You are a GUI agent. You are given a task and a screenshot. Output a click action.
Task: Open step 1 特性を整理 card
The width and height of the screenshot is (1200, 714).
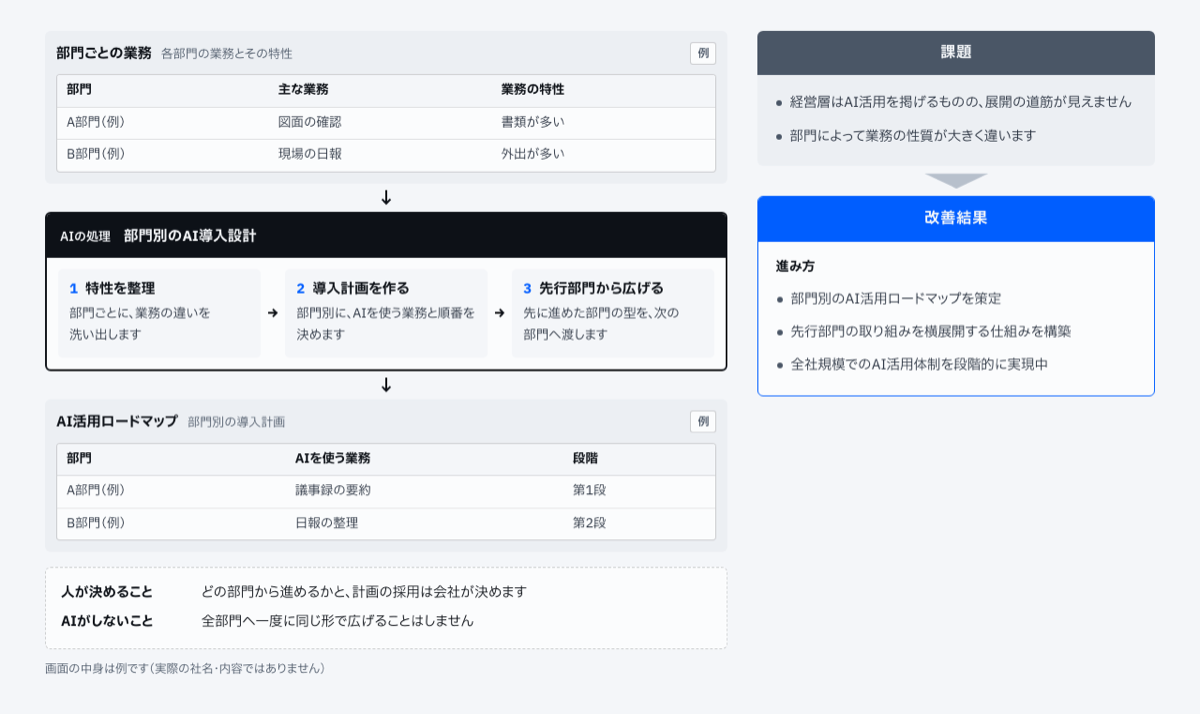tap(159, 312)
